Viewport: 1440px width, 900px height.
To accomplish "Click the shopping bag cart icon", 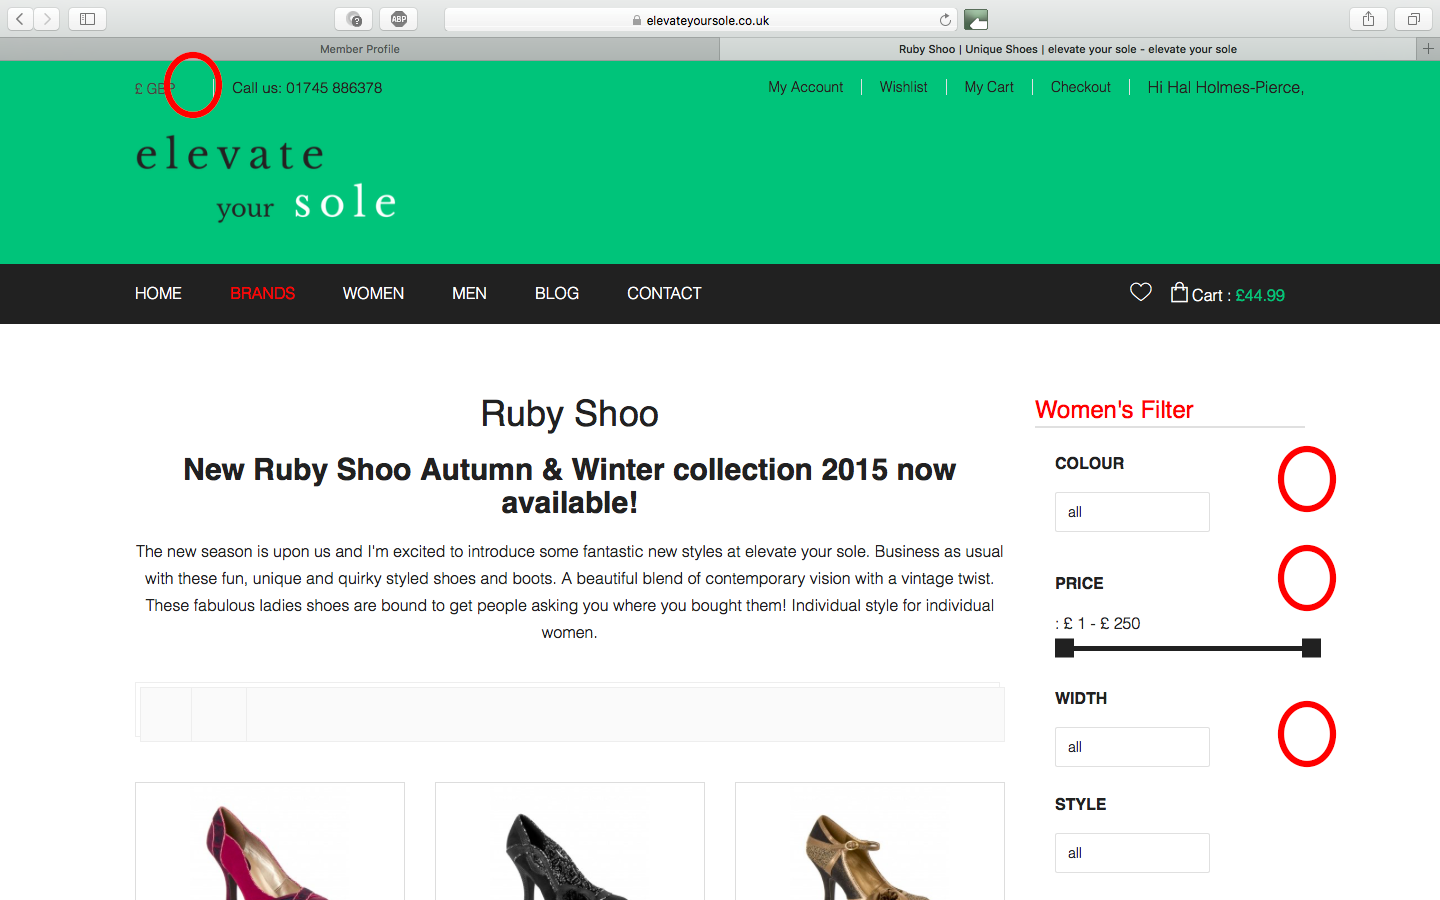I will [x=1179, y=292].
